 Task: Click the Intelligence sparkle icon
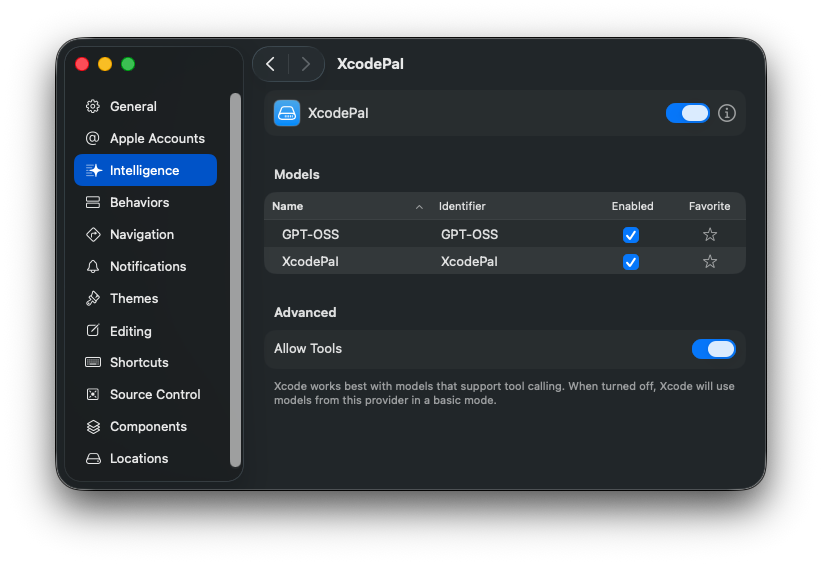pyautogui.click(x=93, y=170)
